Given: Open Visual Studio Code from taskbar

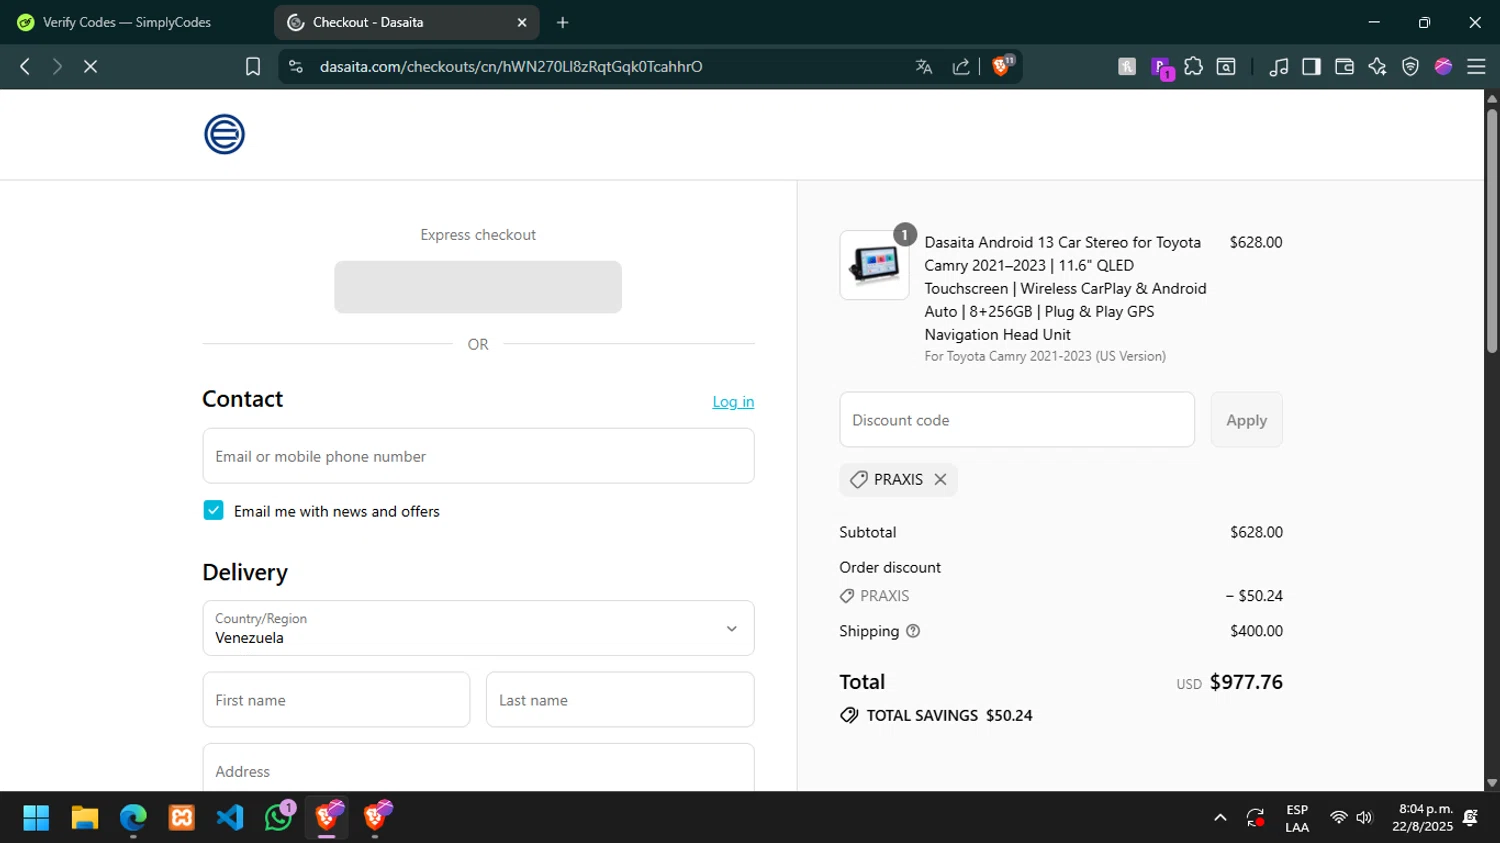Looking at the screenshot, I should (230, 818).
